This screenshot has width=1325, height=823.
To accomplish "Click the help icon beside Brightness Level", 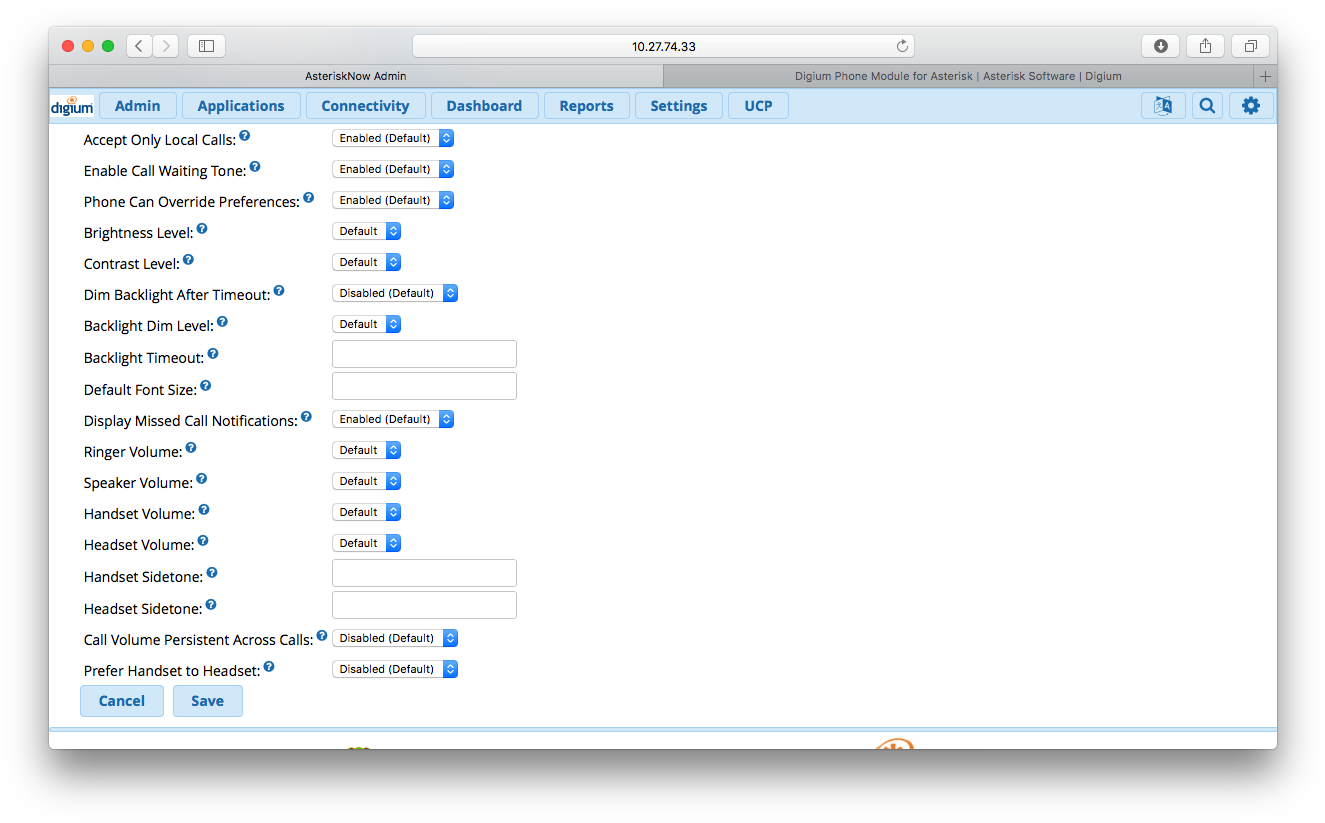I will click(202, 228).
